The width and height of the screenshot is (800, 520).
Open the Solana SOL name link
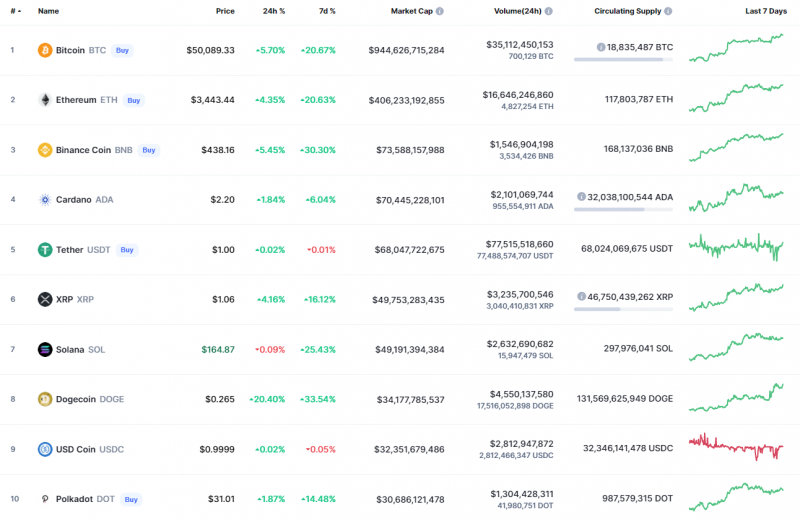point(80,350)
